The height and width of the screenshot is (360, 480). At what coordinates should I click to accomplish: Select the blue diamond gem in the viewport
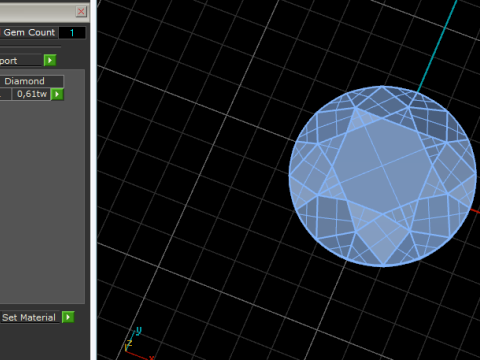point(383,176)
